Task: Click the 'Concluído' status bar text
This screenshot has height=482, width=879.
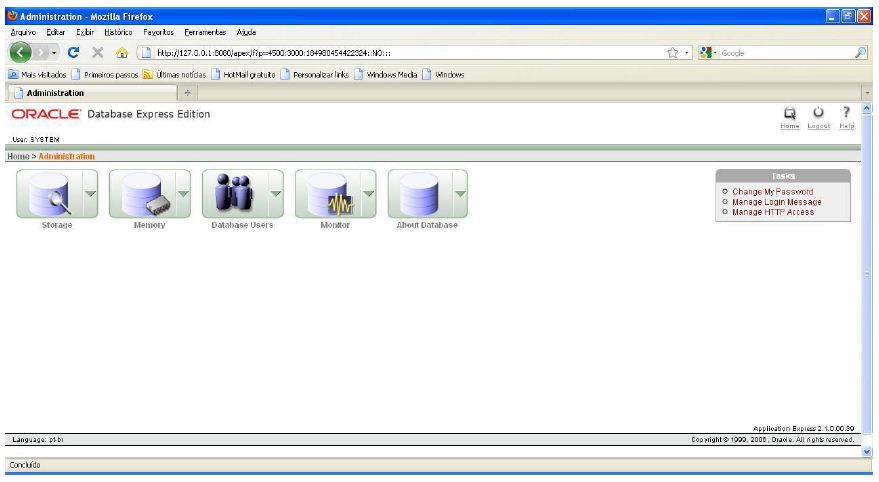Action: [x=25, y=465]
